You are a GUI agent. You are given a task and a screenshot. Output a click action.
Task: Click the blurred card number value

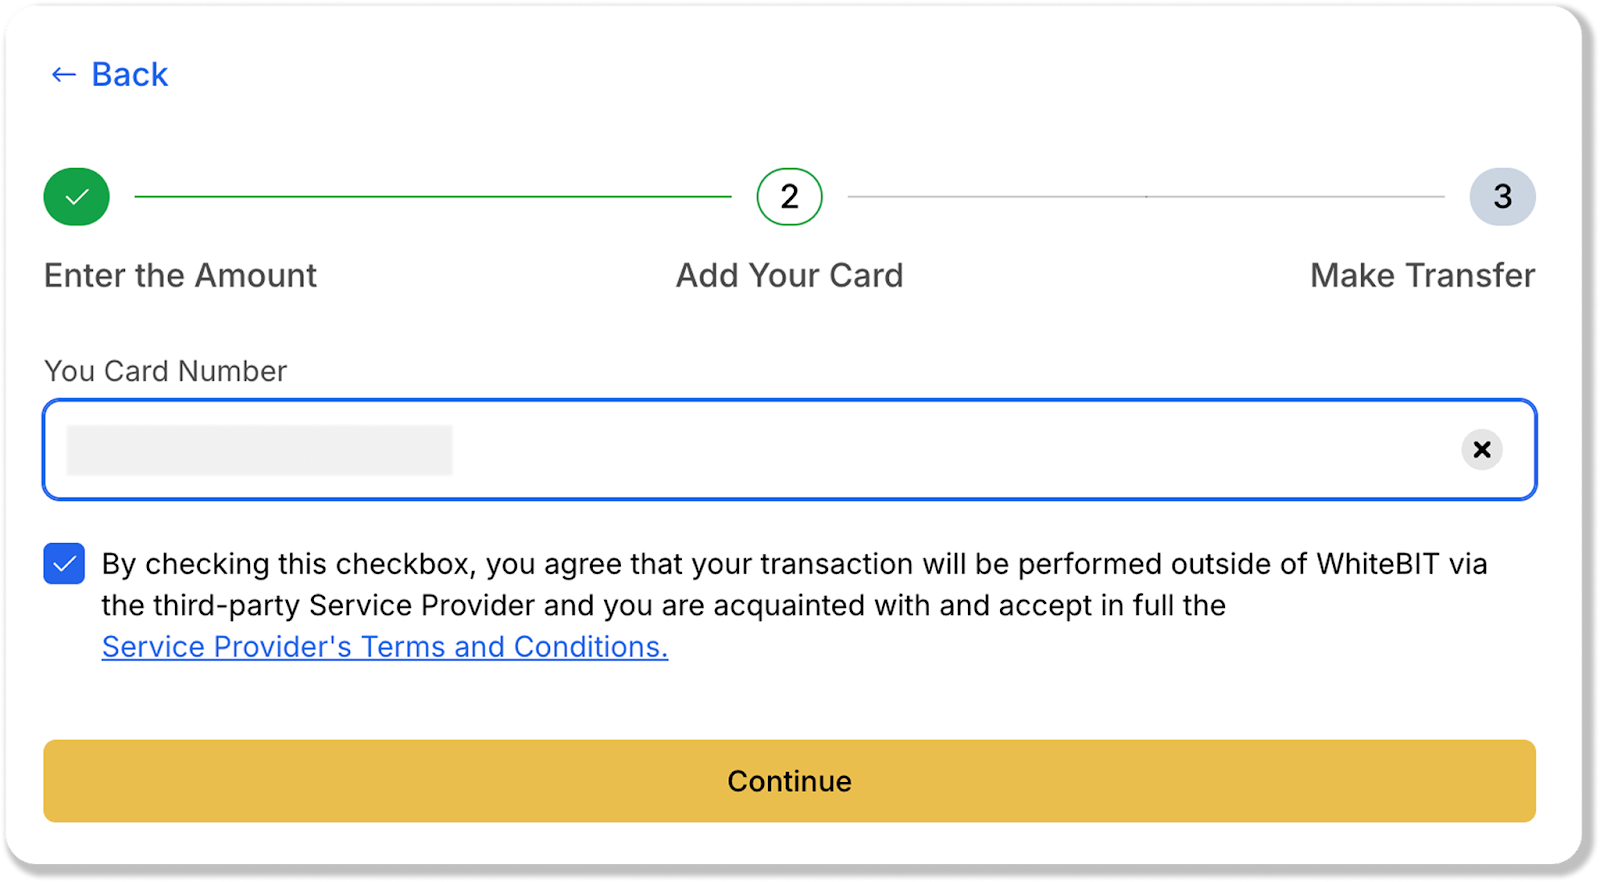tap(259, 450)
